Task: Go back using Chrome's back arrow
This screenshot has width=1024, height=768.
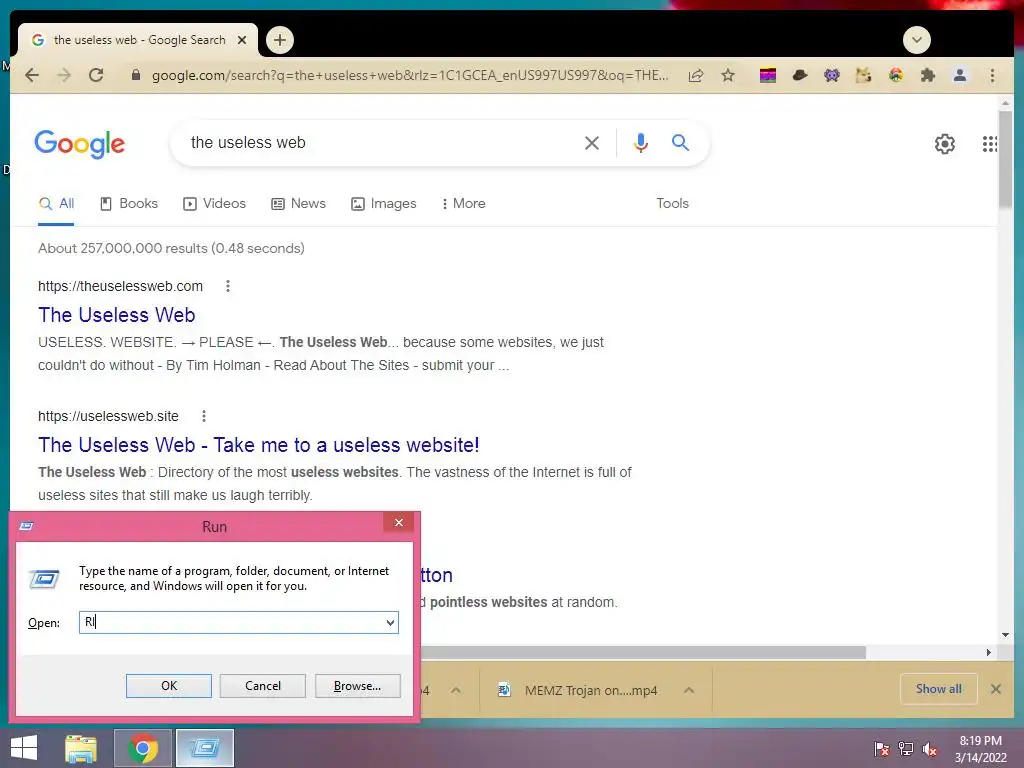Action: coord(32,75)
